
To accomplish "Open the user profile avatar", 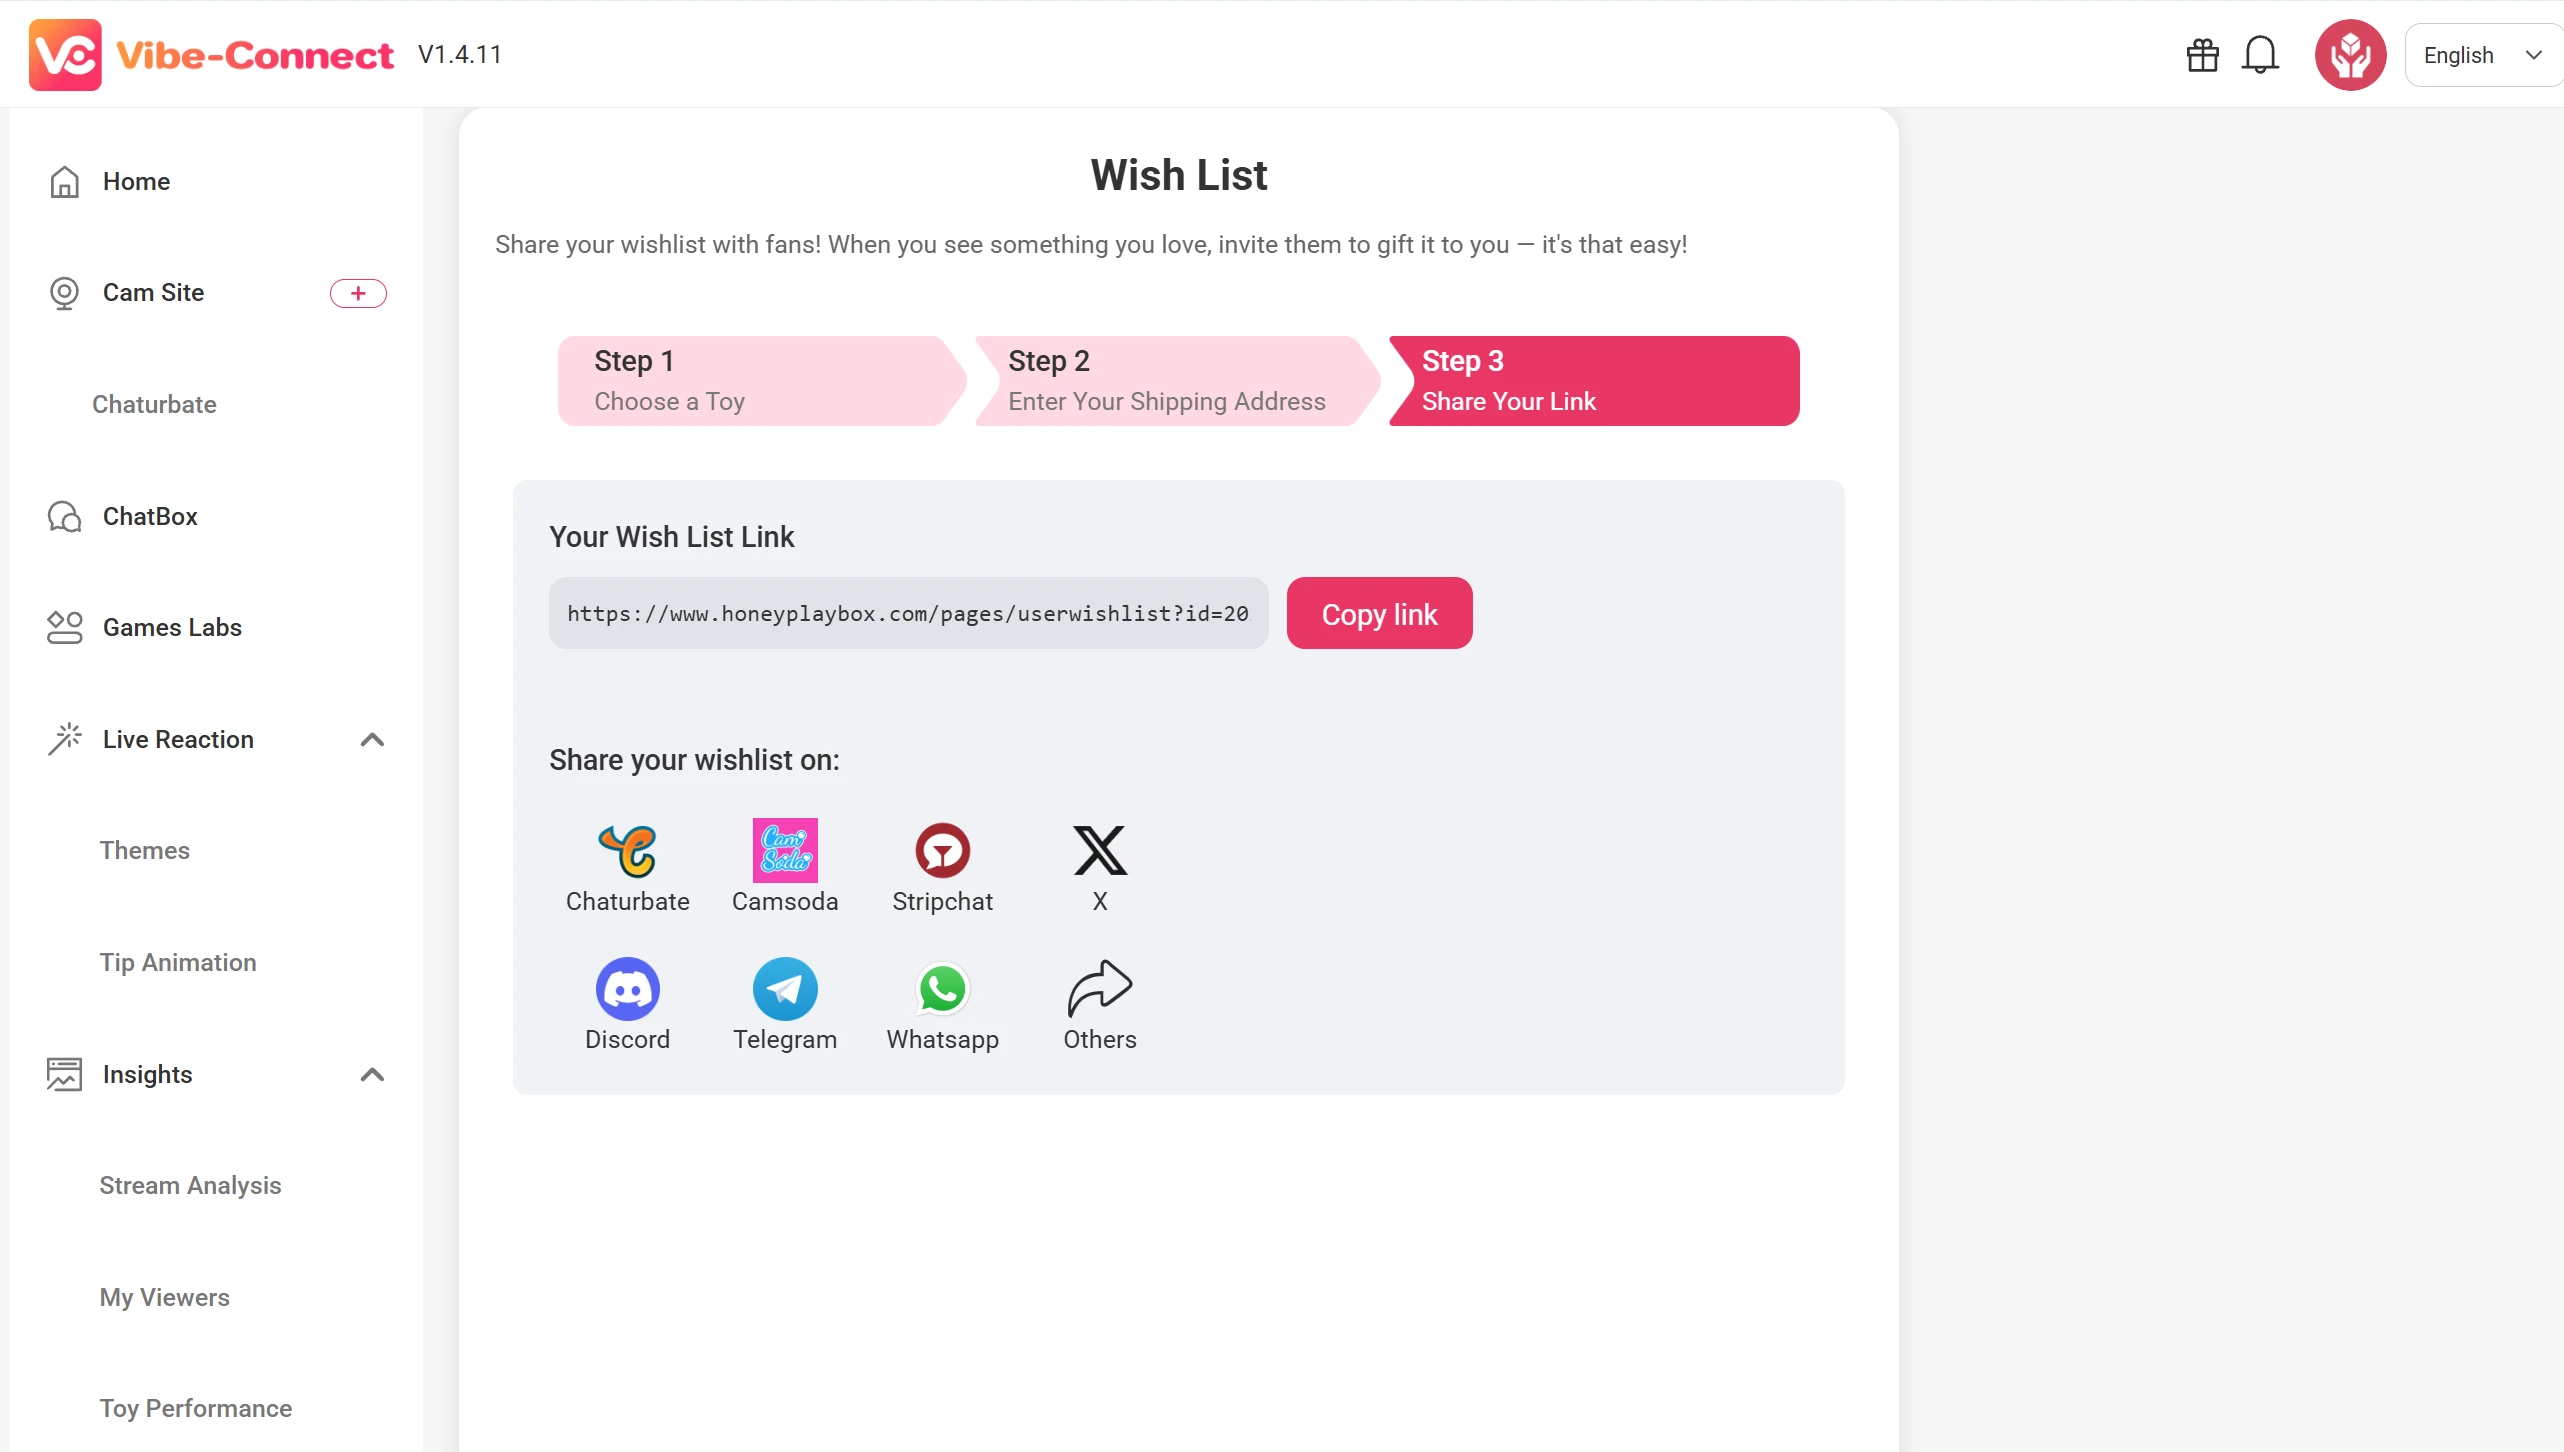I will point(2350,55).
